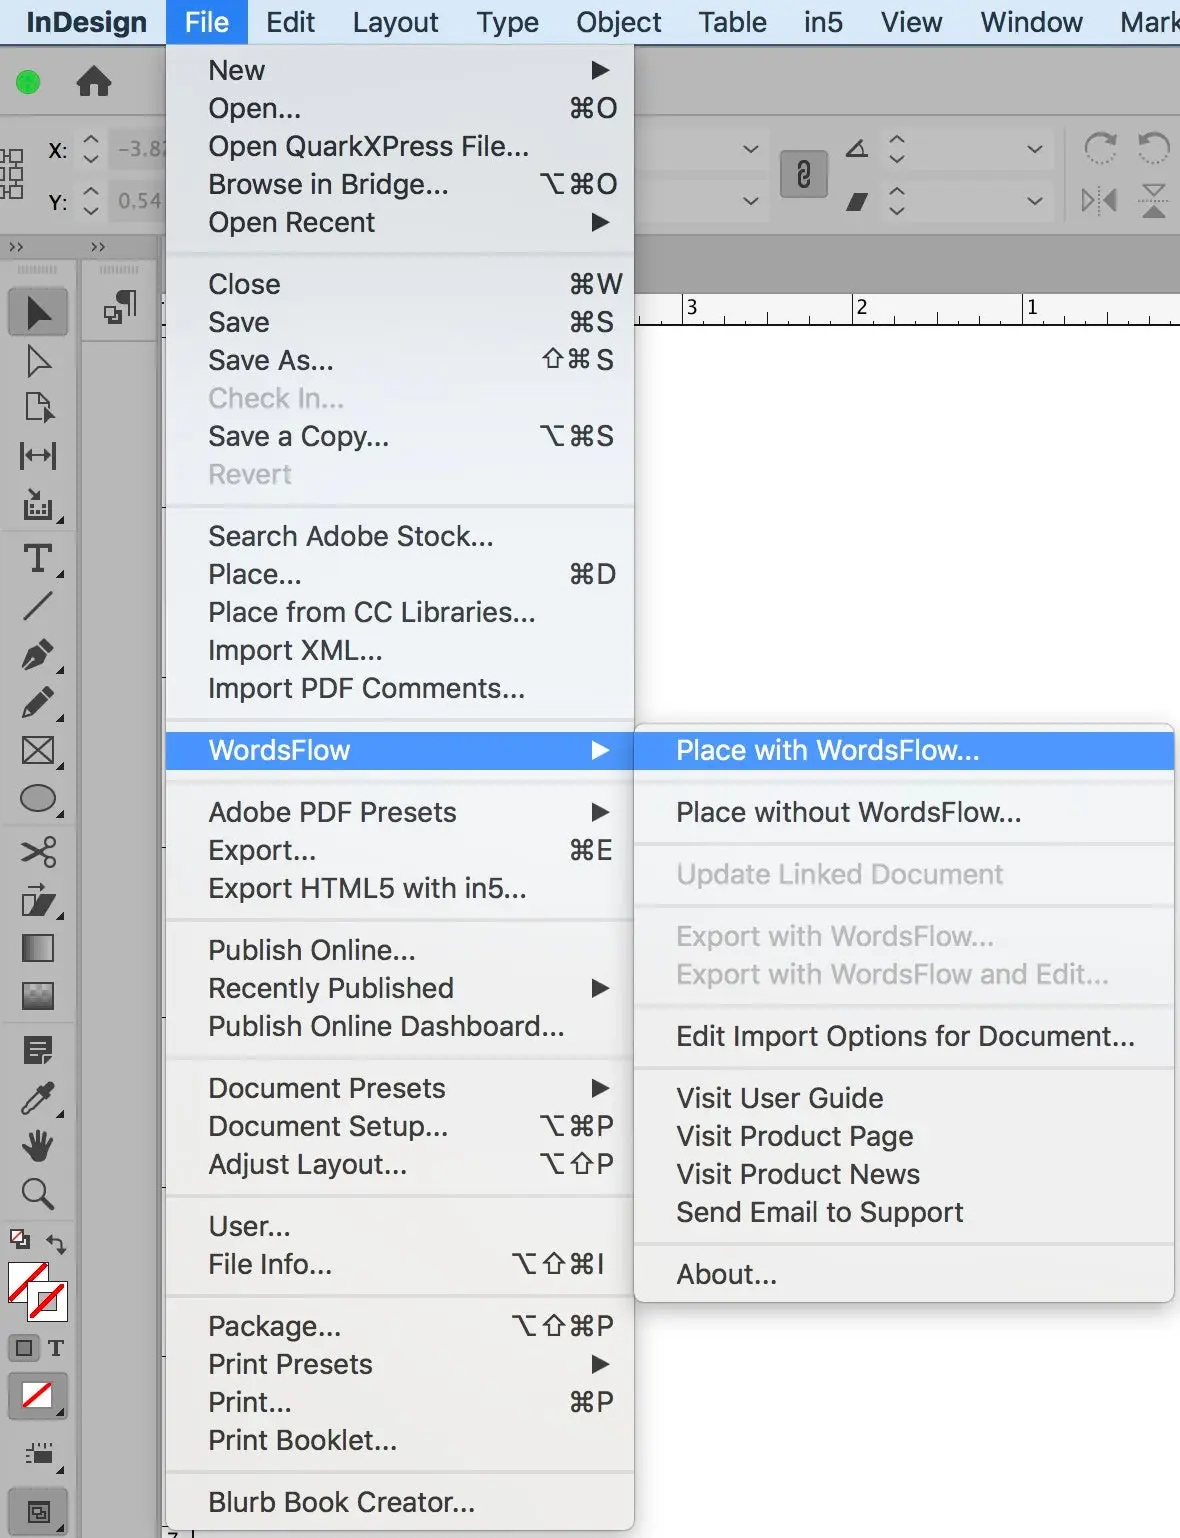Swap fill and stroke colors

point(57,1243)
